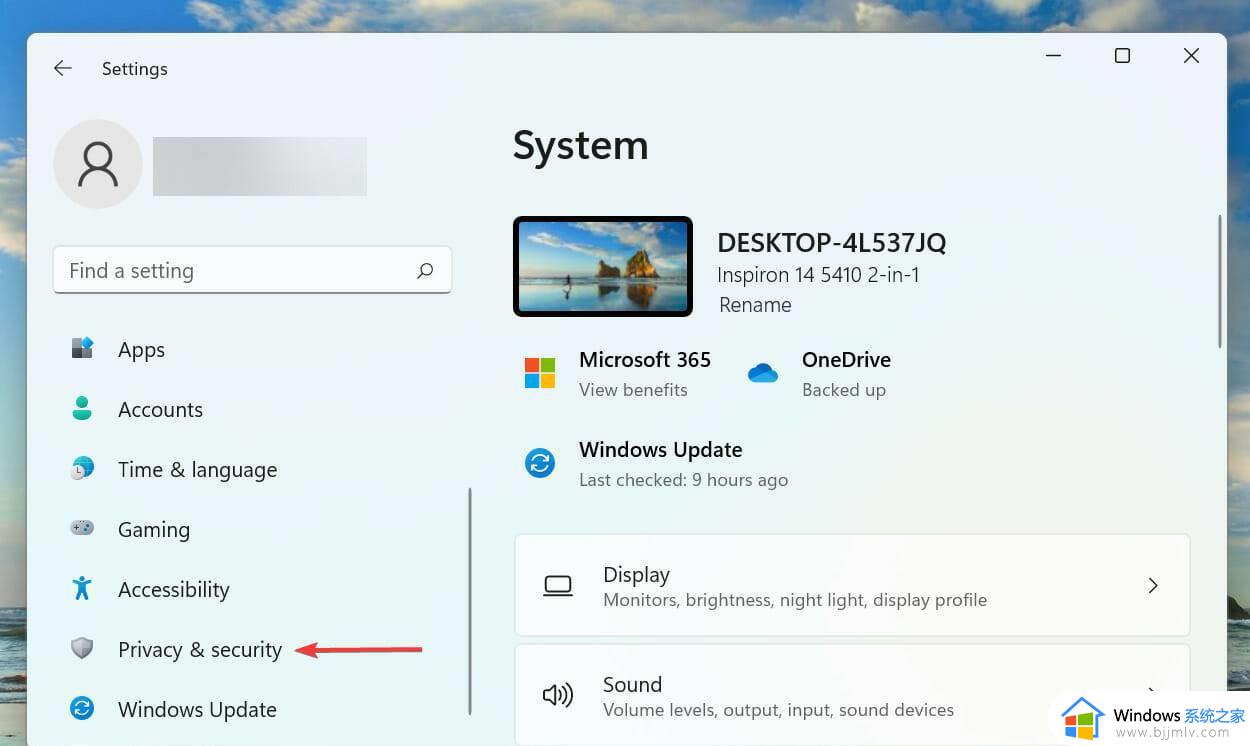Click the main content vertical scrollbar
The image size is (1250, 746).
pyautogui.click(x=1219, y=281)
